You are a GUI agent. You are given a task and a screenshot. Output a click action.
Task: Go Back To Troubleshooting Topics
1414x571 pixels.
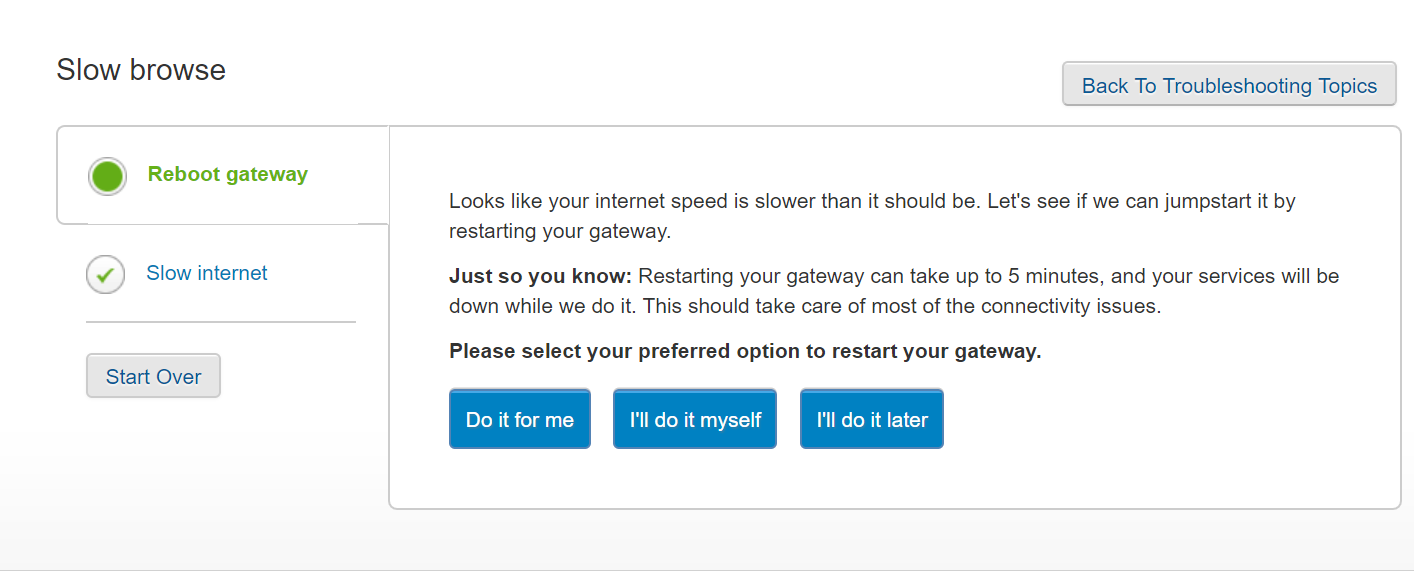point(1229,86)
